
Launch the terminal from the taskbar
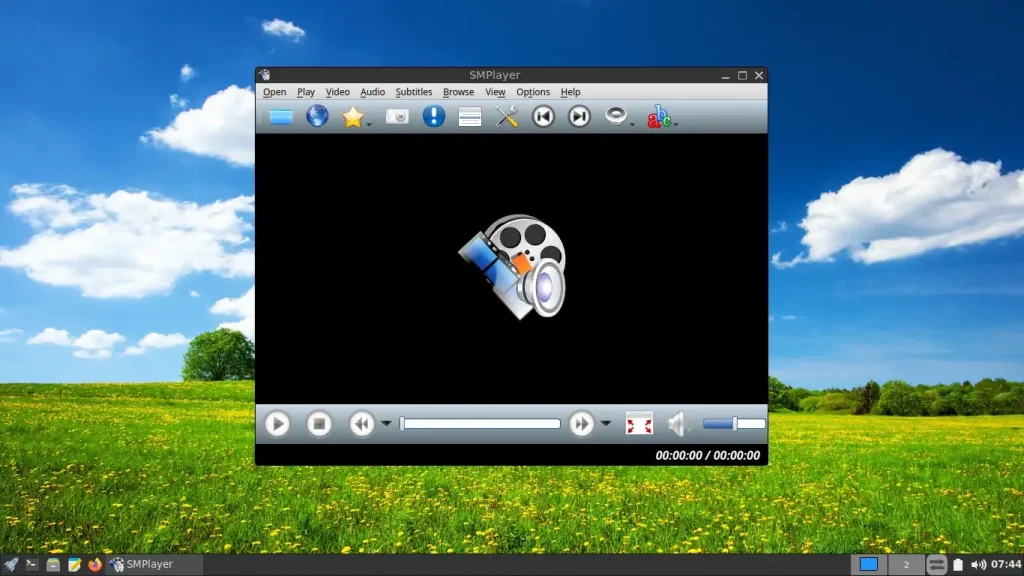point(31,564)
